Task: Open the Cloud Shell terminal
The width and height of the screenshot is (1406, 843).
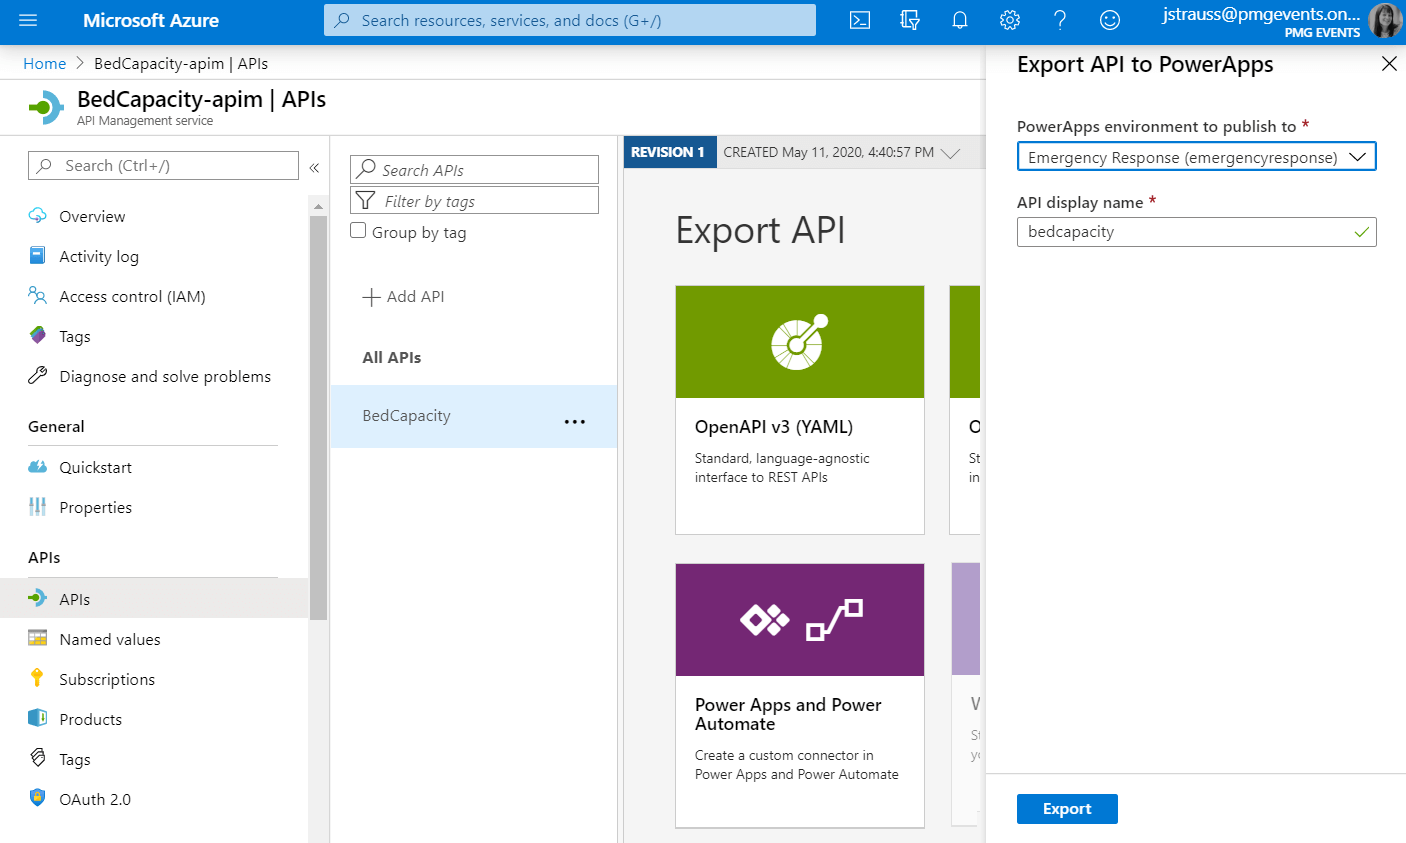Action: click(859, 20)
